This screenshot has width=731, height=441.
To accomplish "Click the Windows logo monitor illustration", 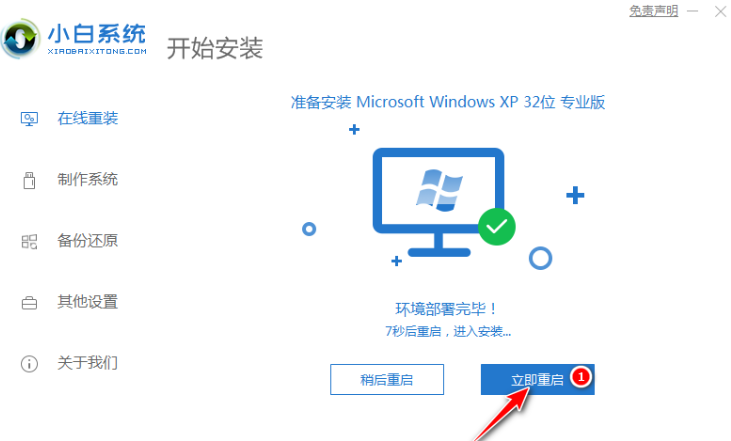I will click(x=438, y=202).
